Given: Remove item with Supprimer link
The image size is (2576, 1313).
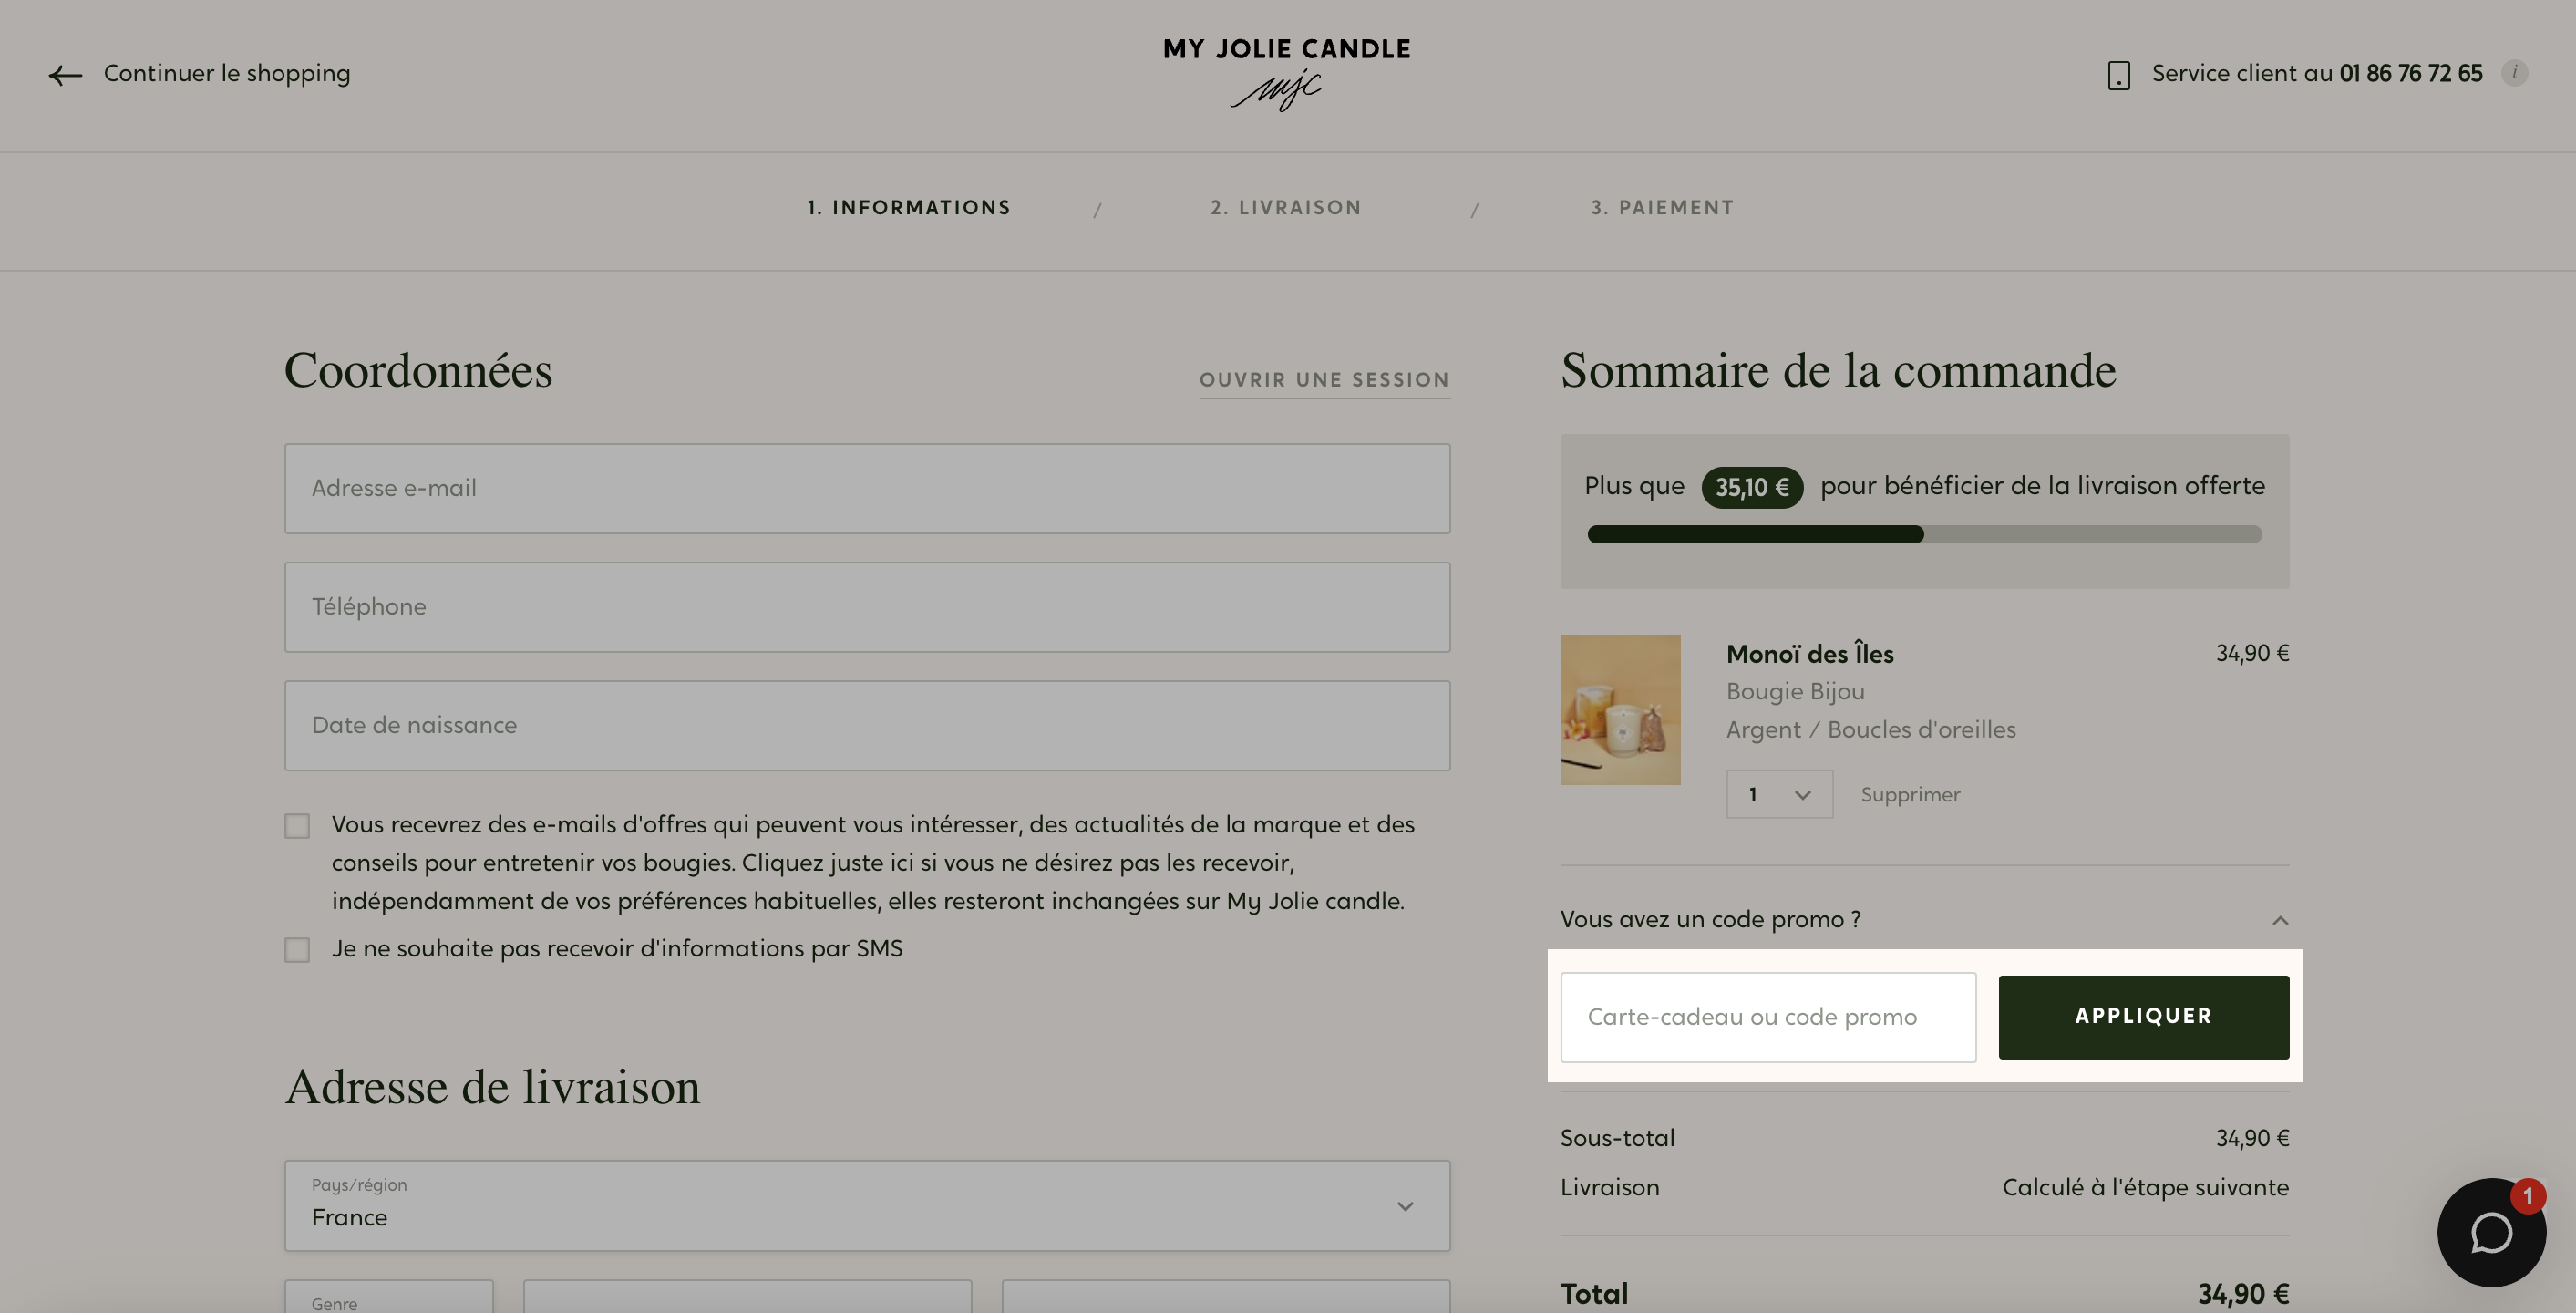Looking at the screenshot, I should click(x=1910, y=795).
